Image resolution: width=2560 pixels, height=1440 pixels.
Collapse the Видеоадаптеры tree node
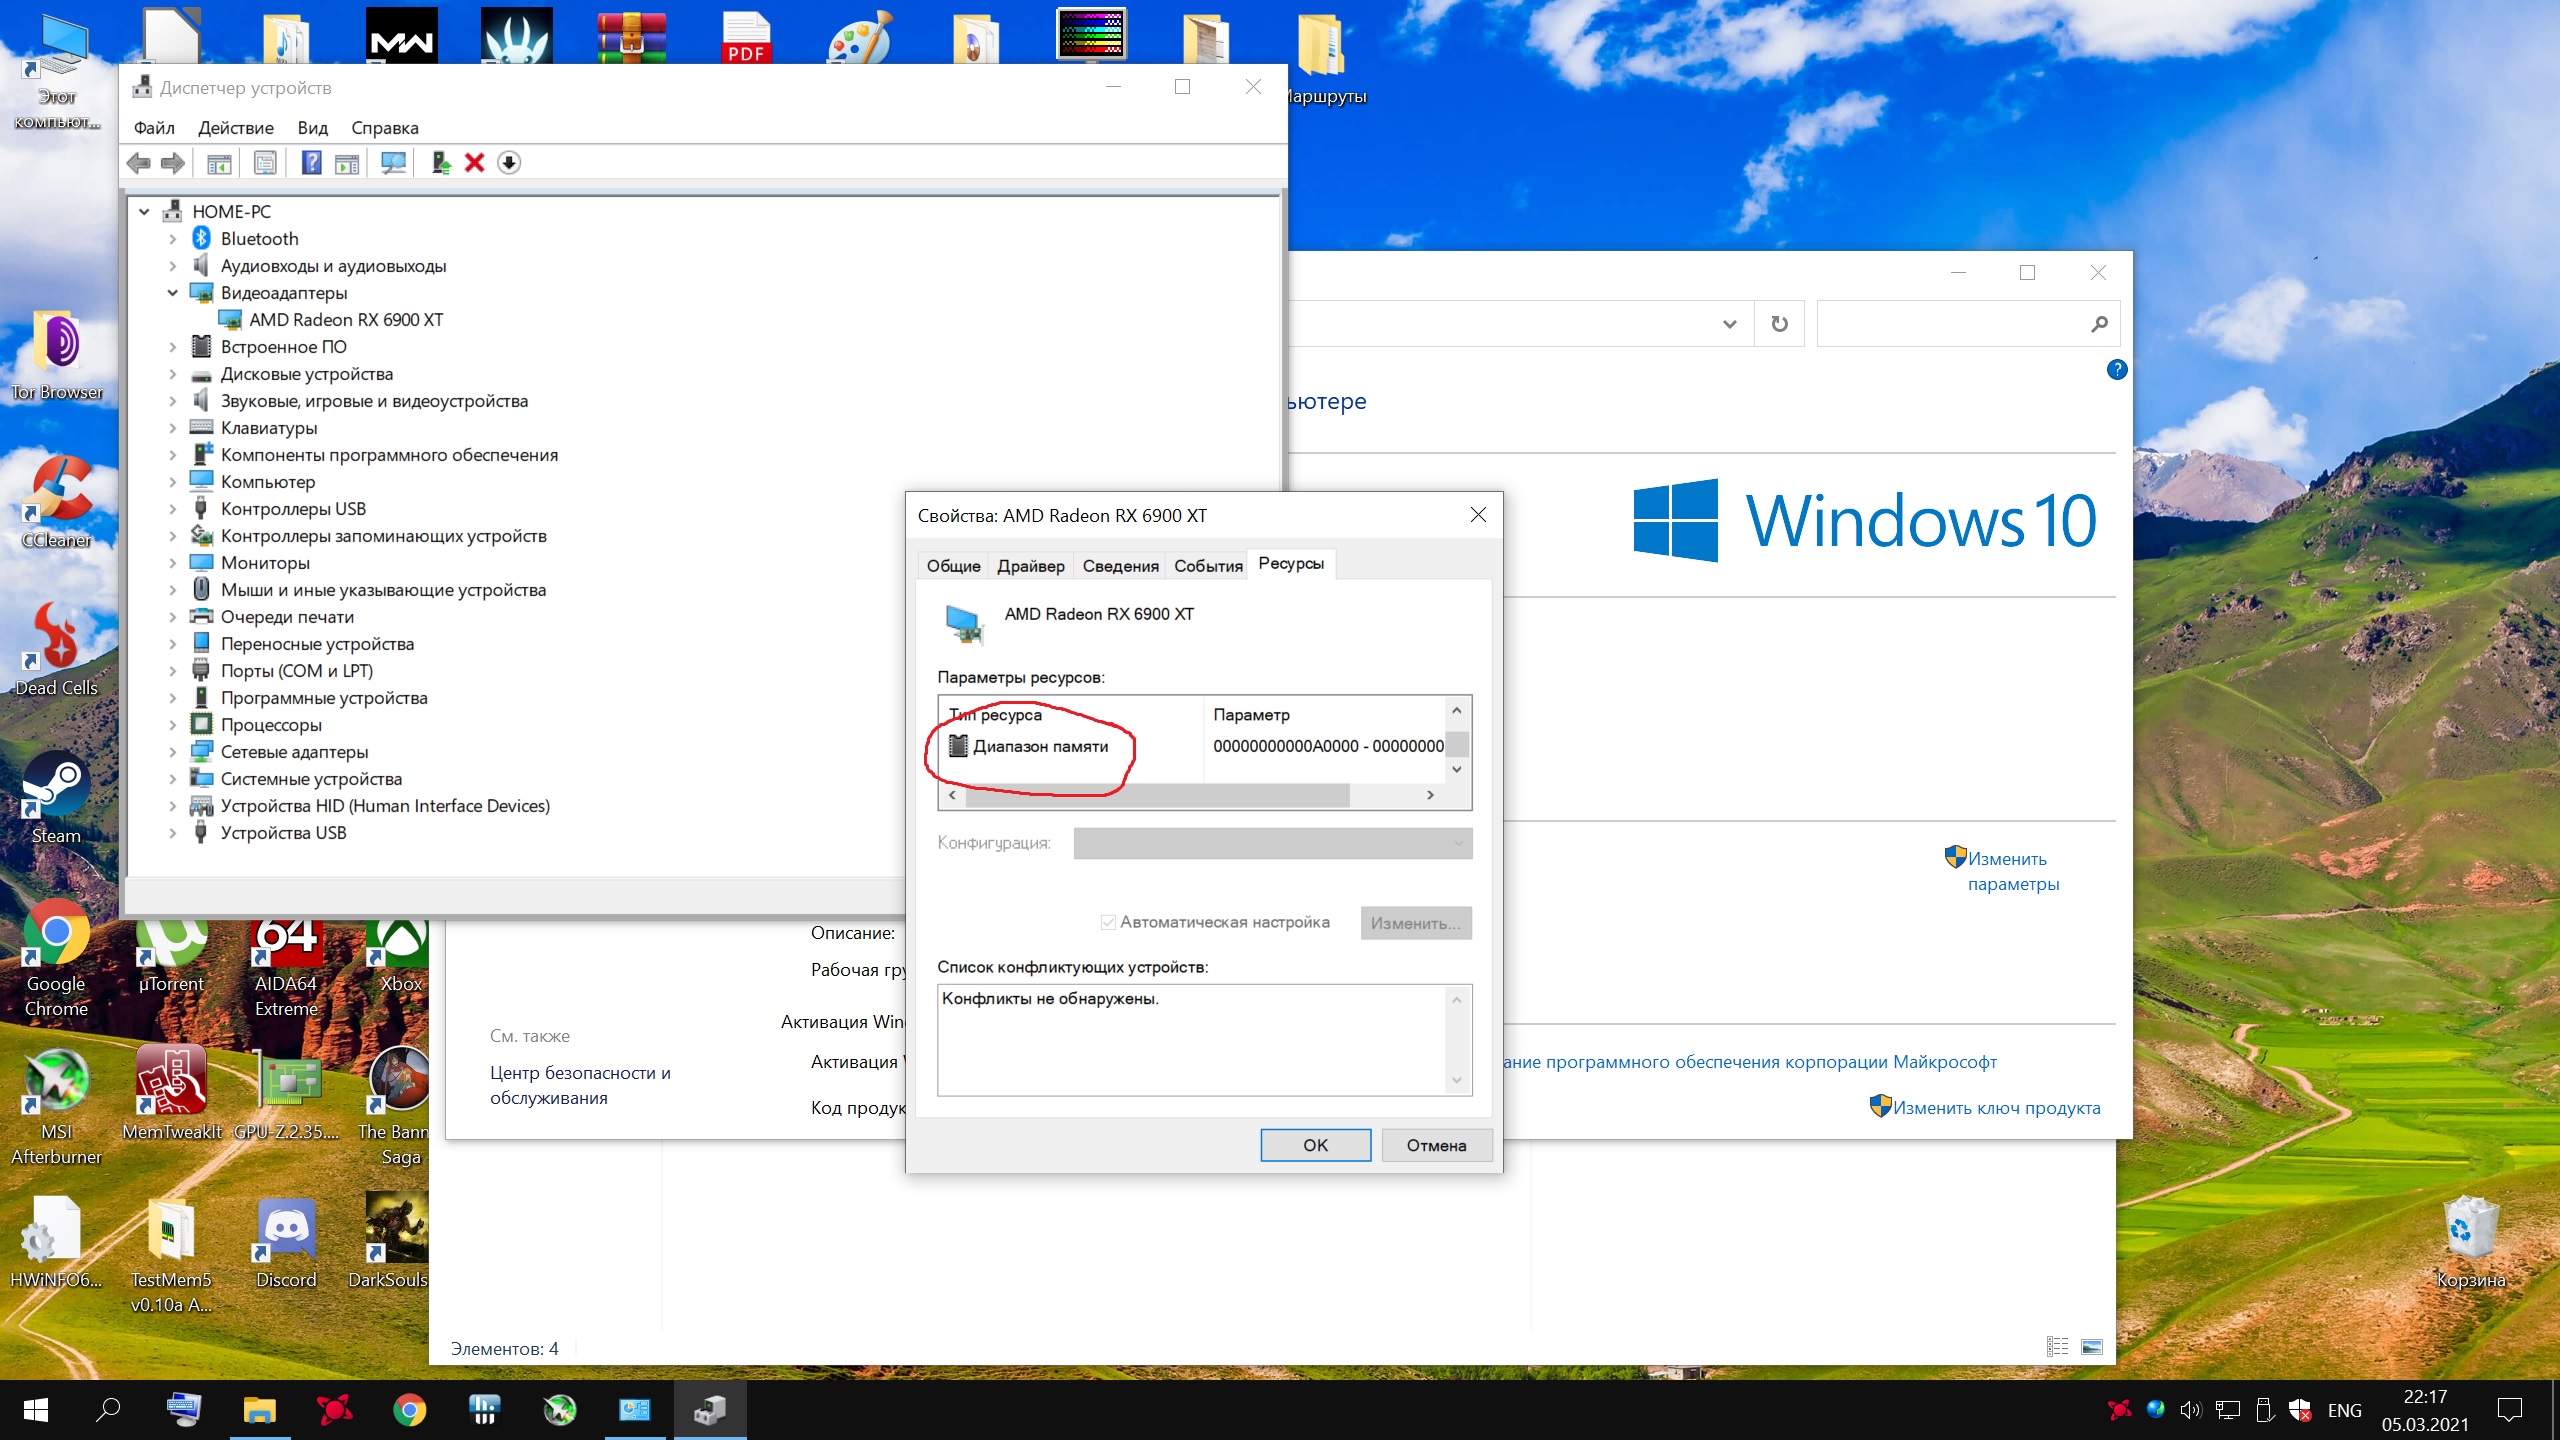click(x=172, y=293)
